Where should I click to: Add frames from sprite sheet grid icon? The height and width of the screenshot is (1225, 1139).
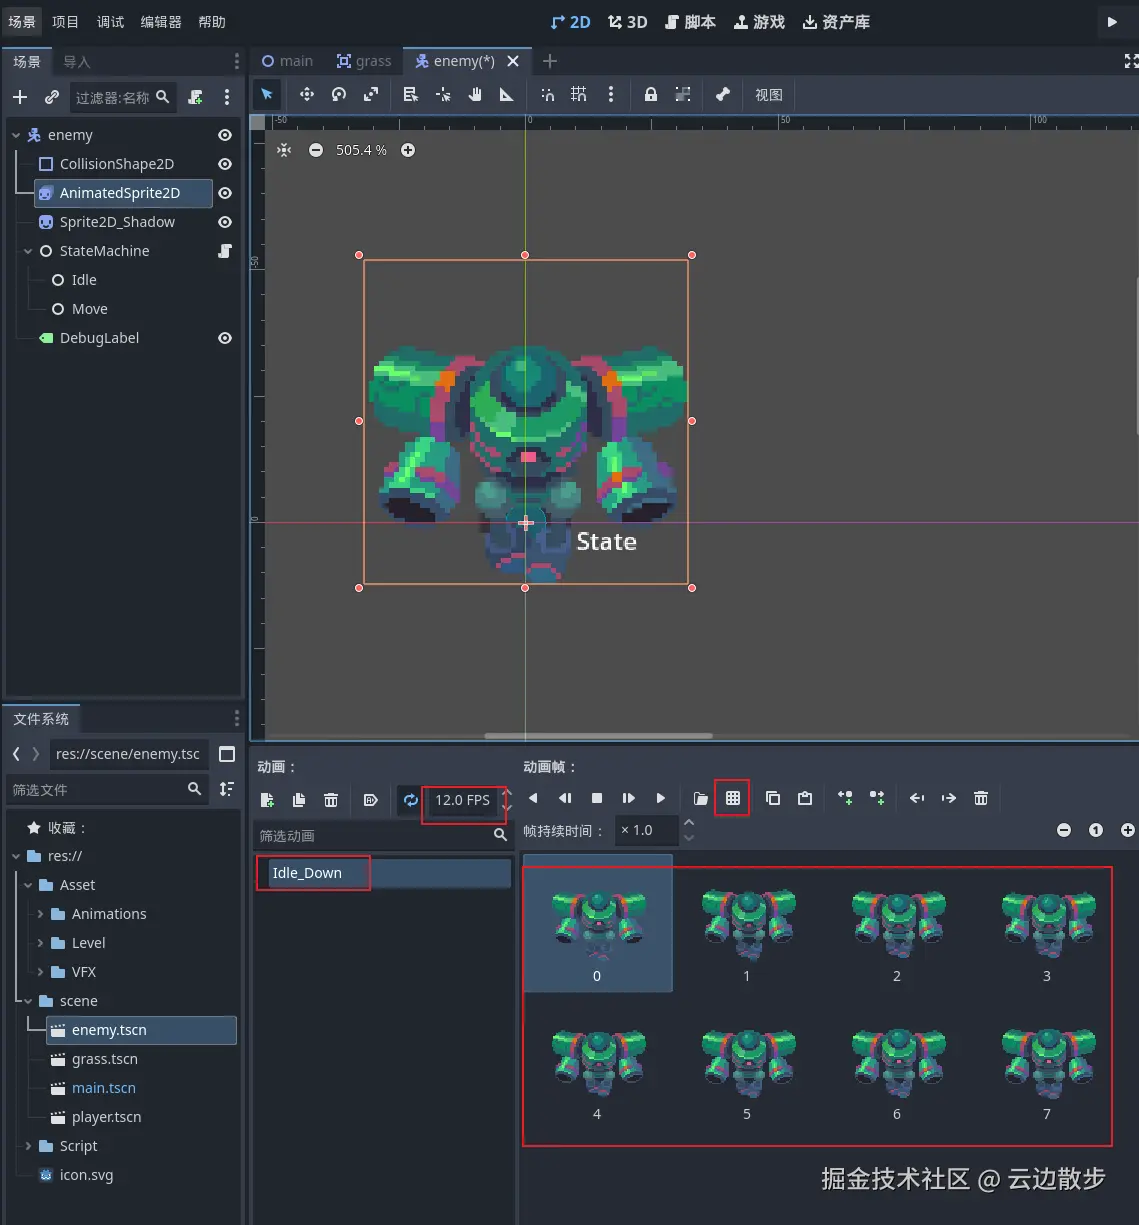coord(733,798)
